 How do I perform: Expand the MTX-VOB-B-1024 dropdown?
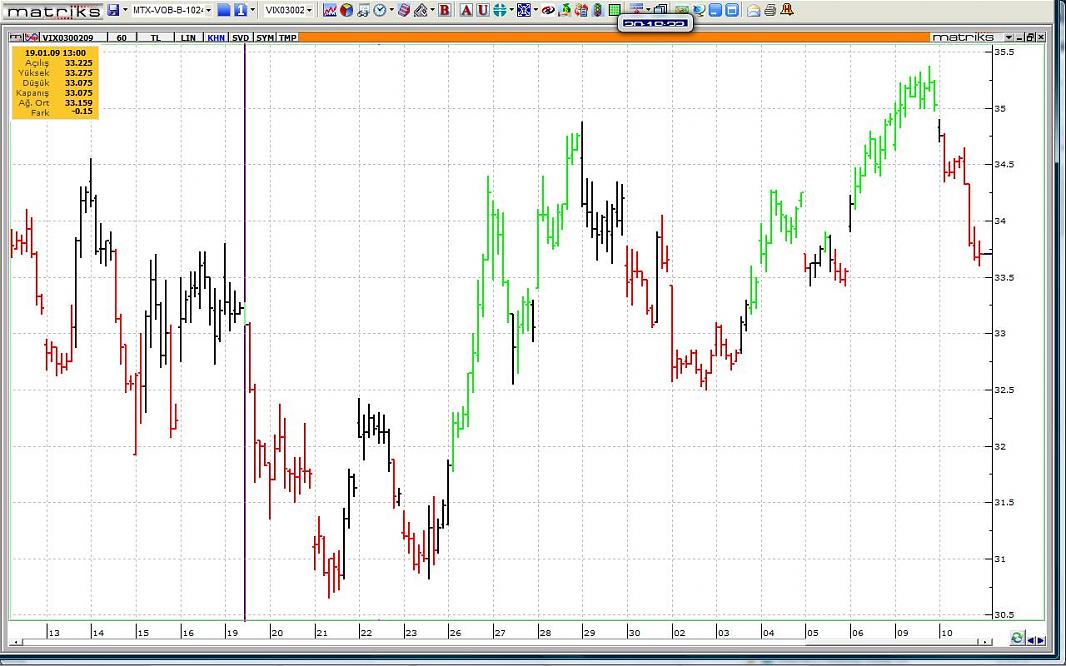pos(208,10)
